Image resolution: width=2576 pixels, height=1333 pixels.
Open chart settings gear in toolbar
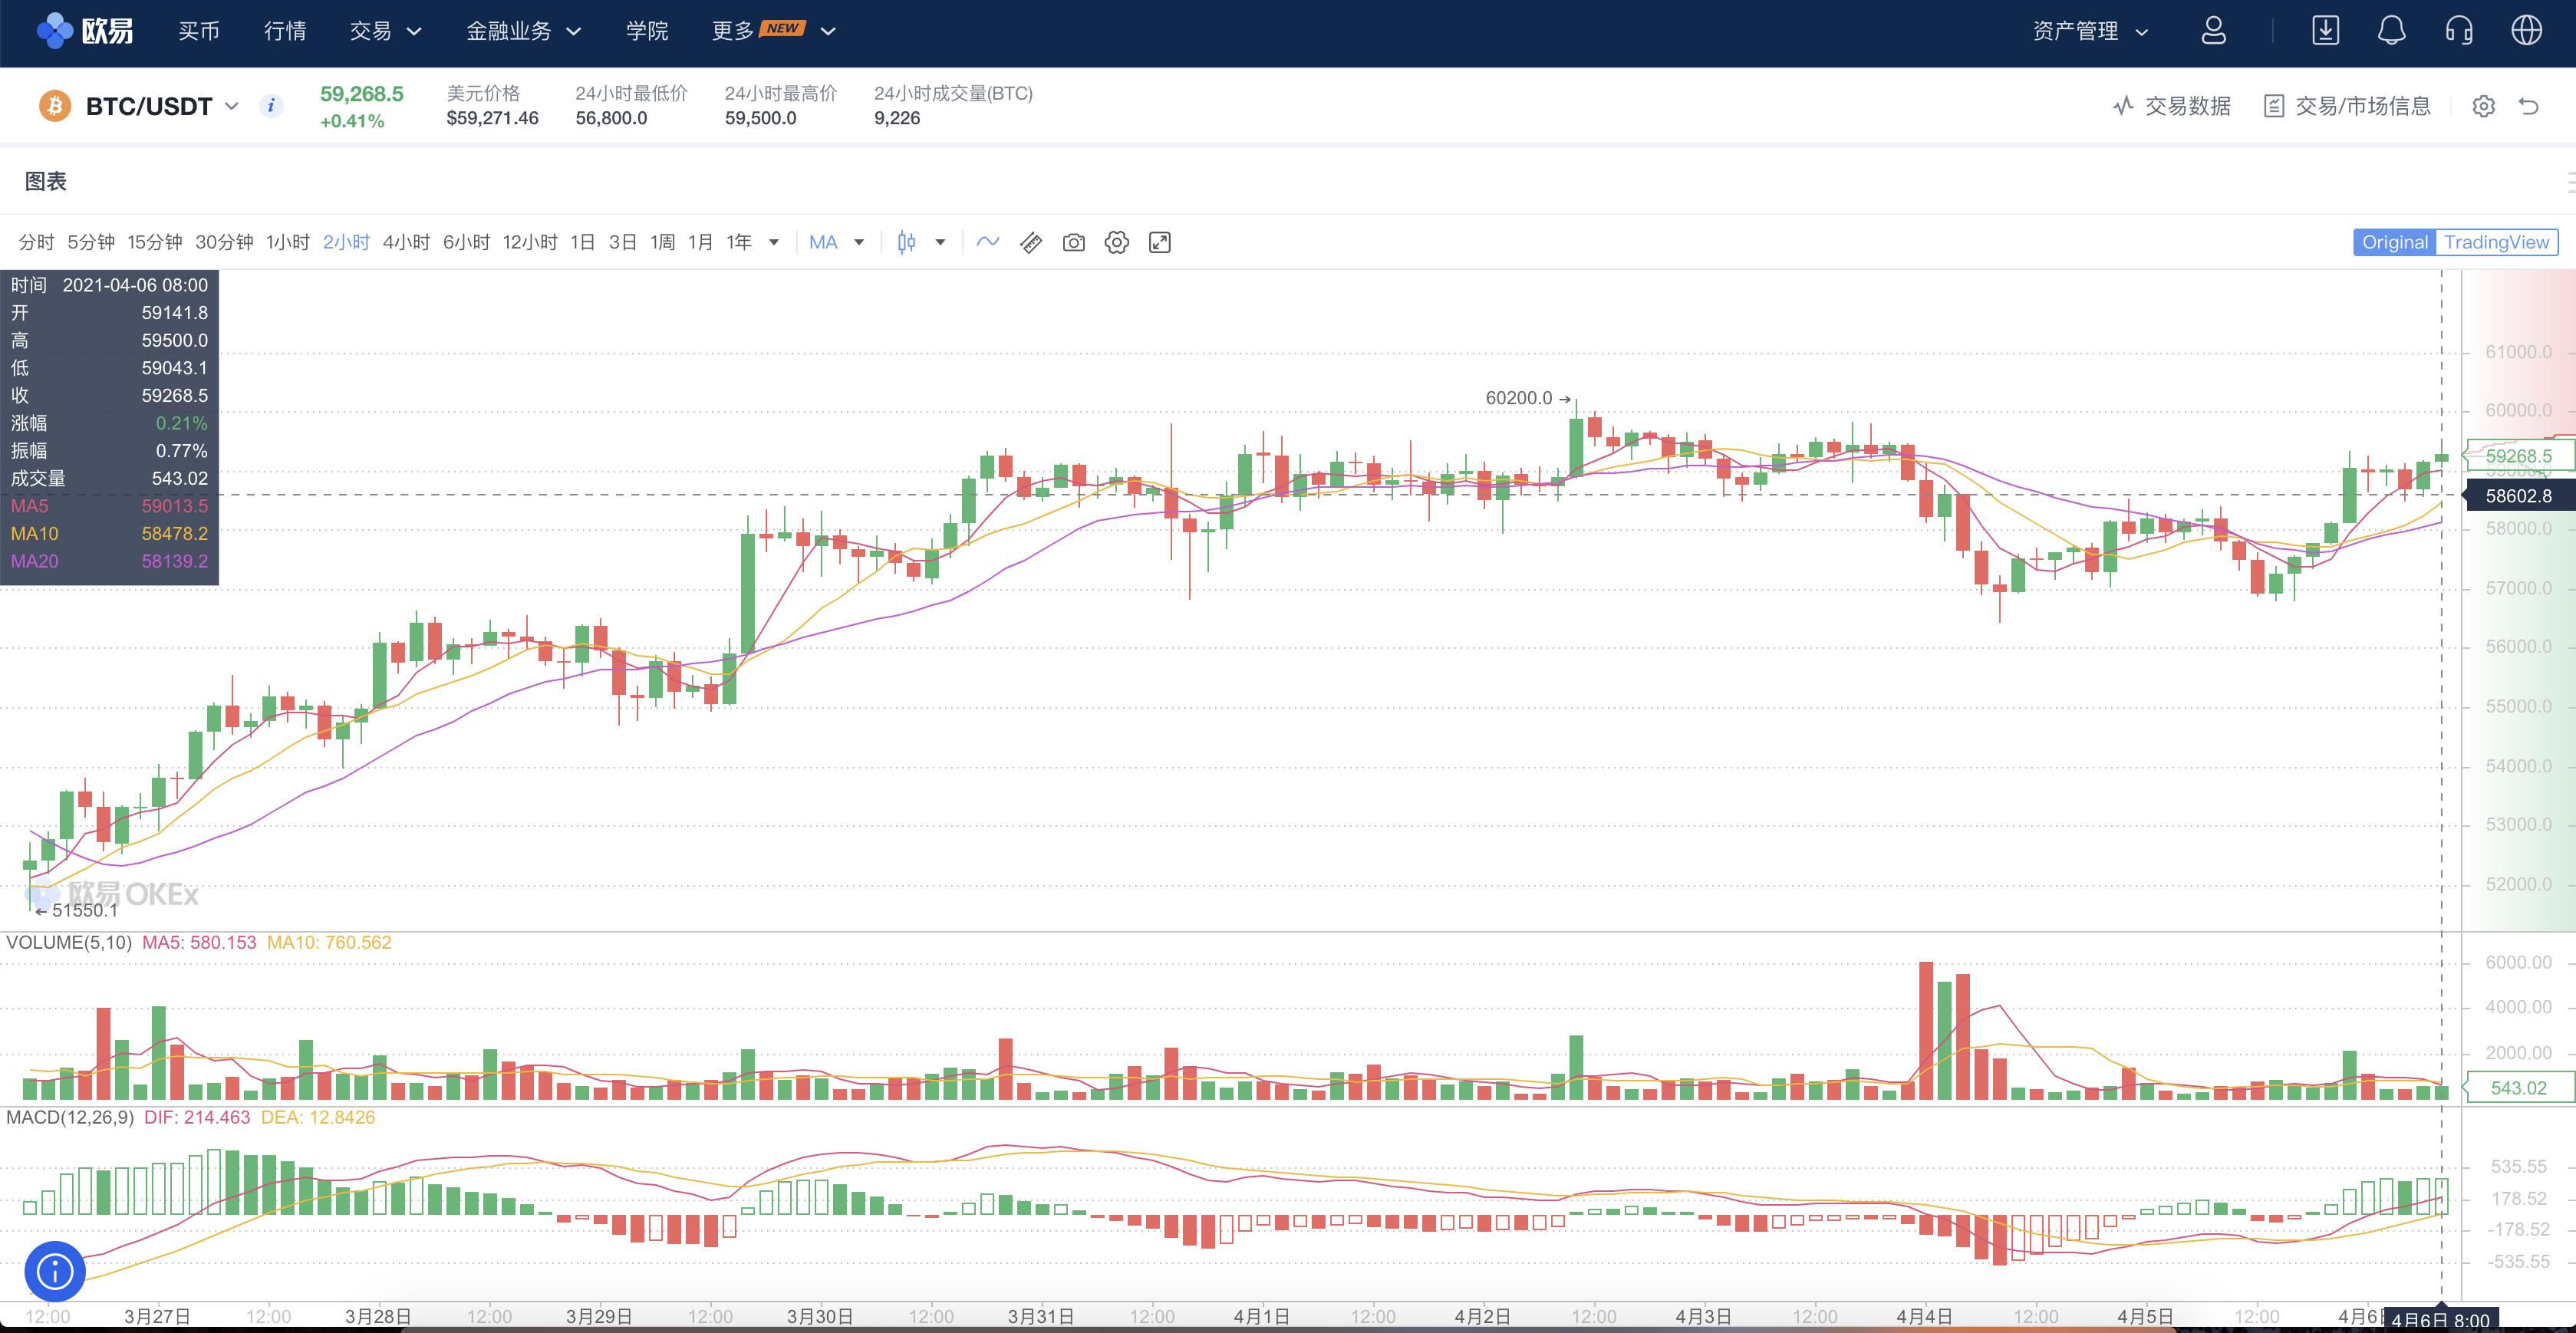click(x=1116, y=242)
